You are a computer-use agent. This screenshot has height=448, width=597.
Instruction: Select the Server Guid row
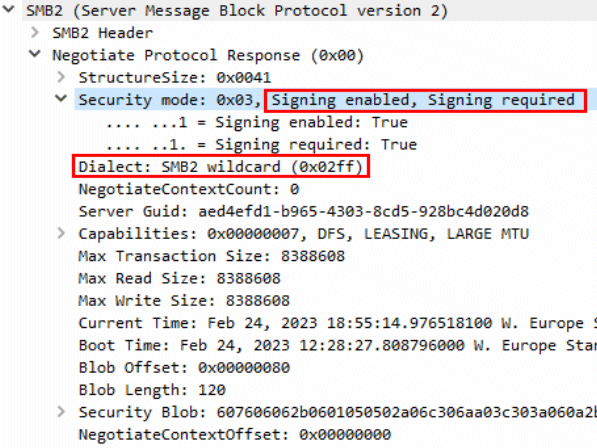(303, 211)
